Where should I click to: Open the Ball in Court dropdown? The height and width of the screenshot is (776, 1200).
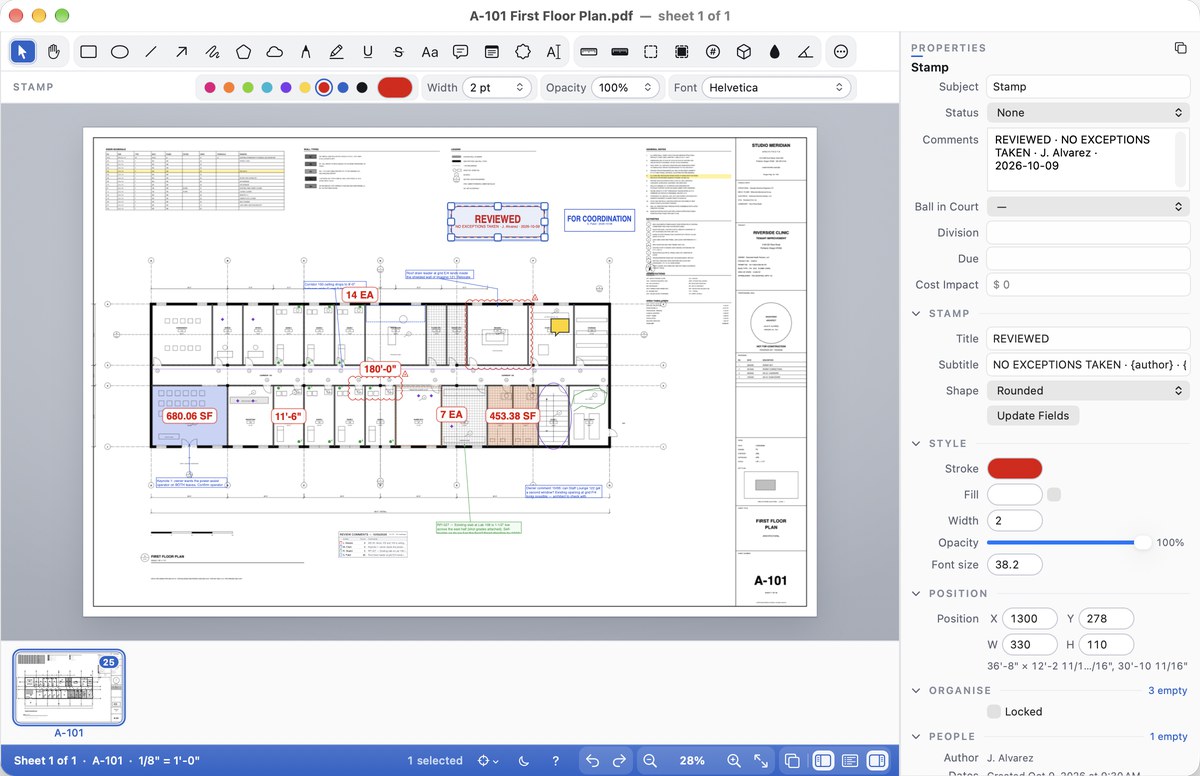tap(1087, 207)
